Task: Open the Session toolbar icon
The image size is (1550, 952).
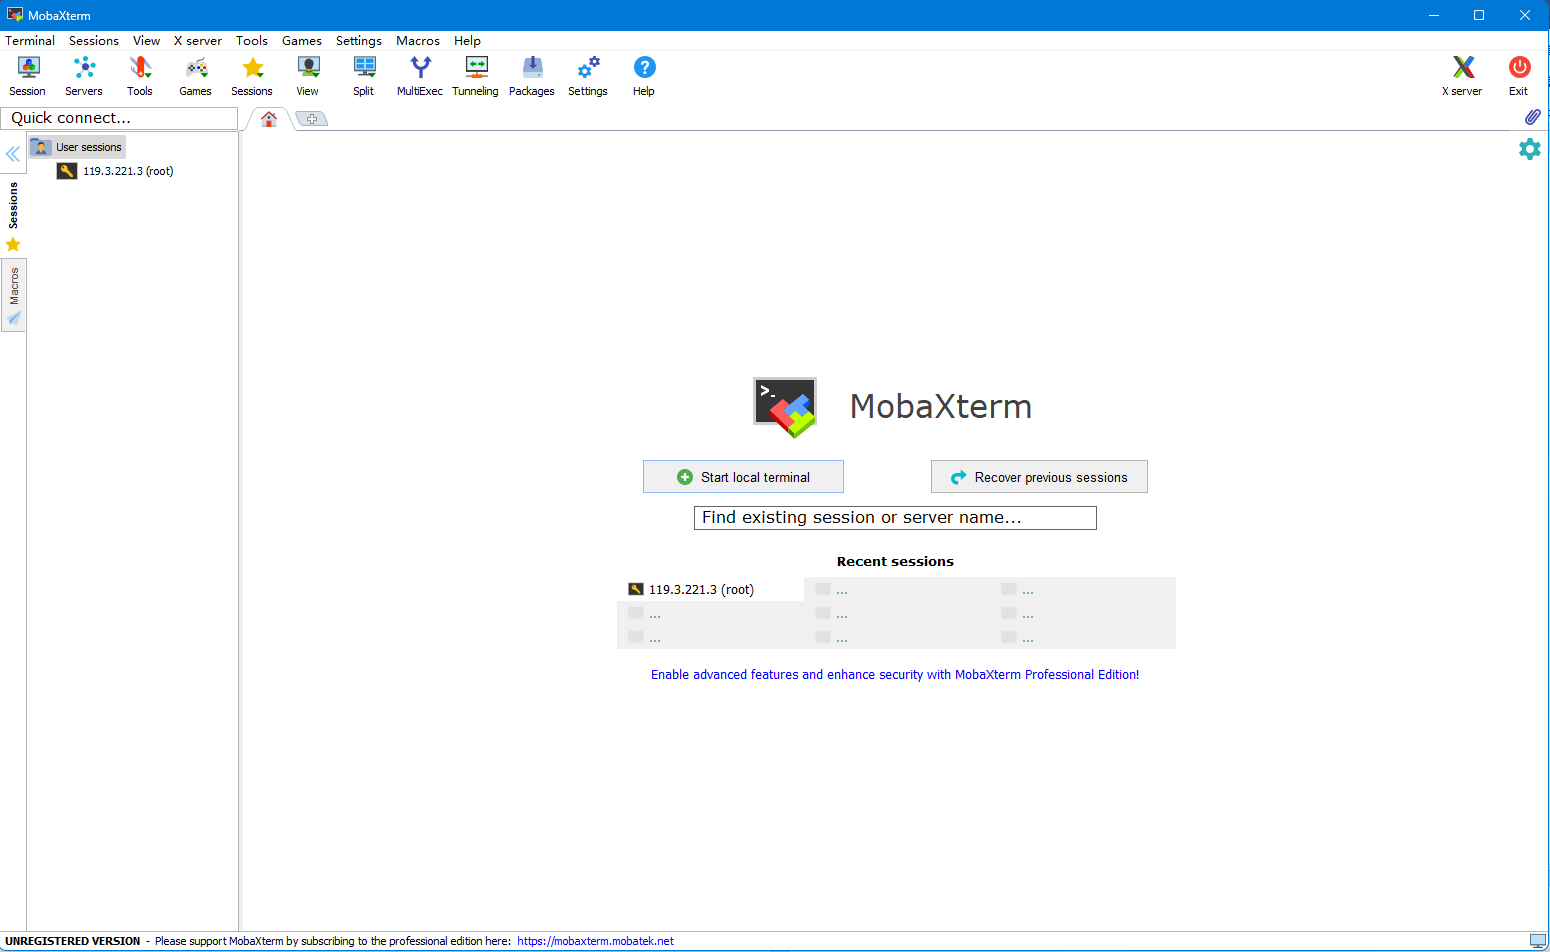Action: pyautogui.click(x=28, y=76)
